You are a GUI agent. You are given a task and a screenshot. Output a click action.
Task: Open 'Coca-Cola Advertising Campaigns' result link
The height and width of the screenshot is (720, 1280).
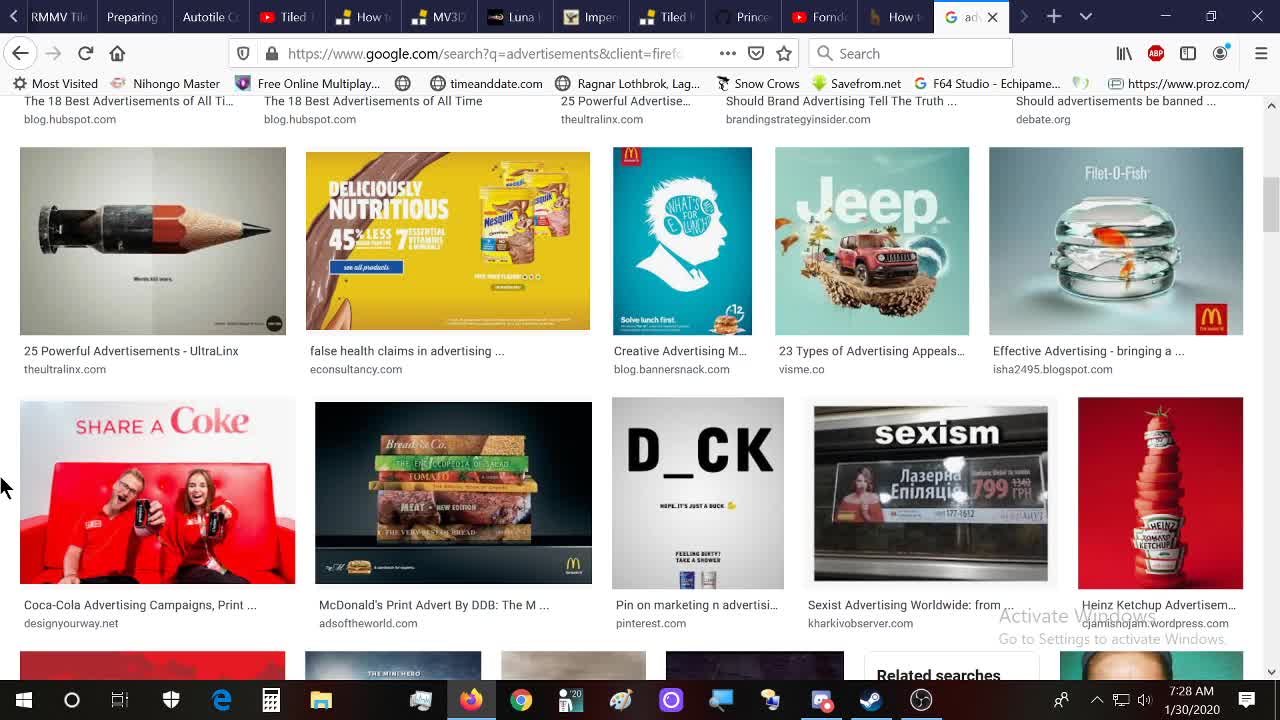tap(140, 605)
